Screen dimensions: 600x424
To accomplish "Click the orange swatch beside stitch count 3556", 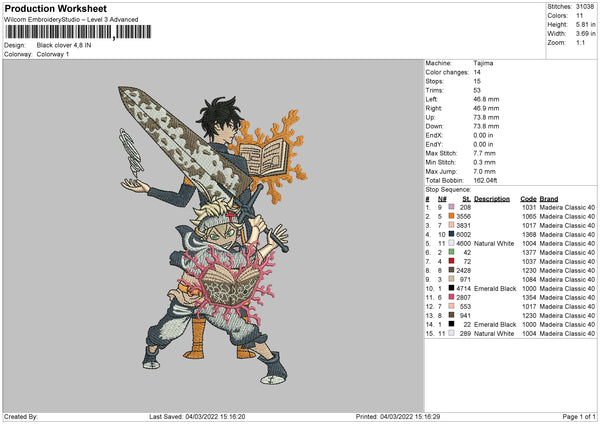I will click(x=452, y=216).
